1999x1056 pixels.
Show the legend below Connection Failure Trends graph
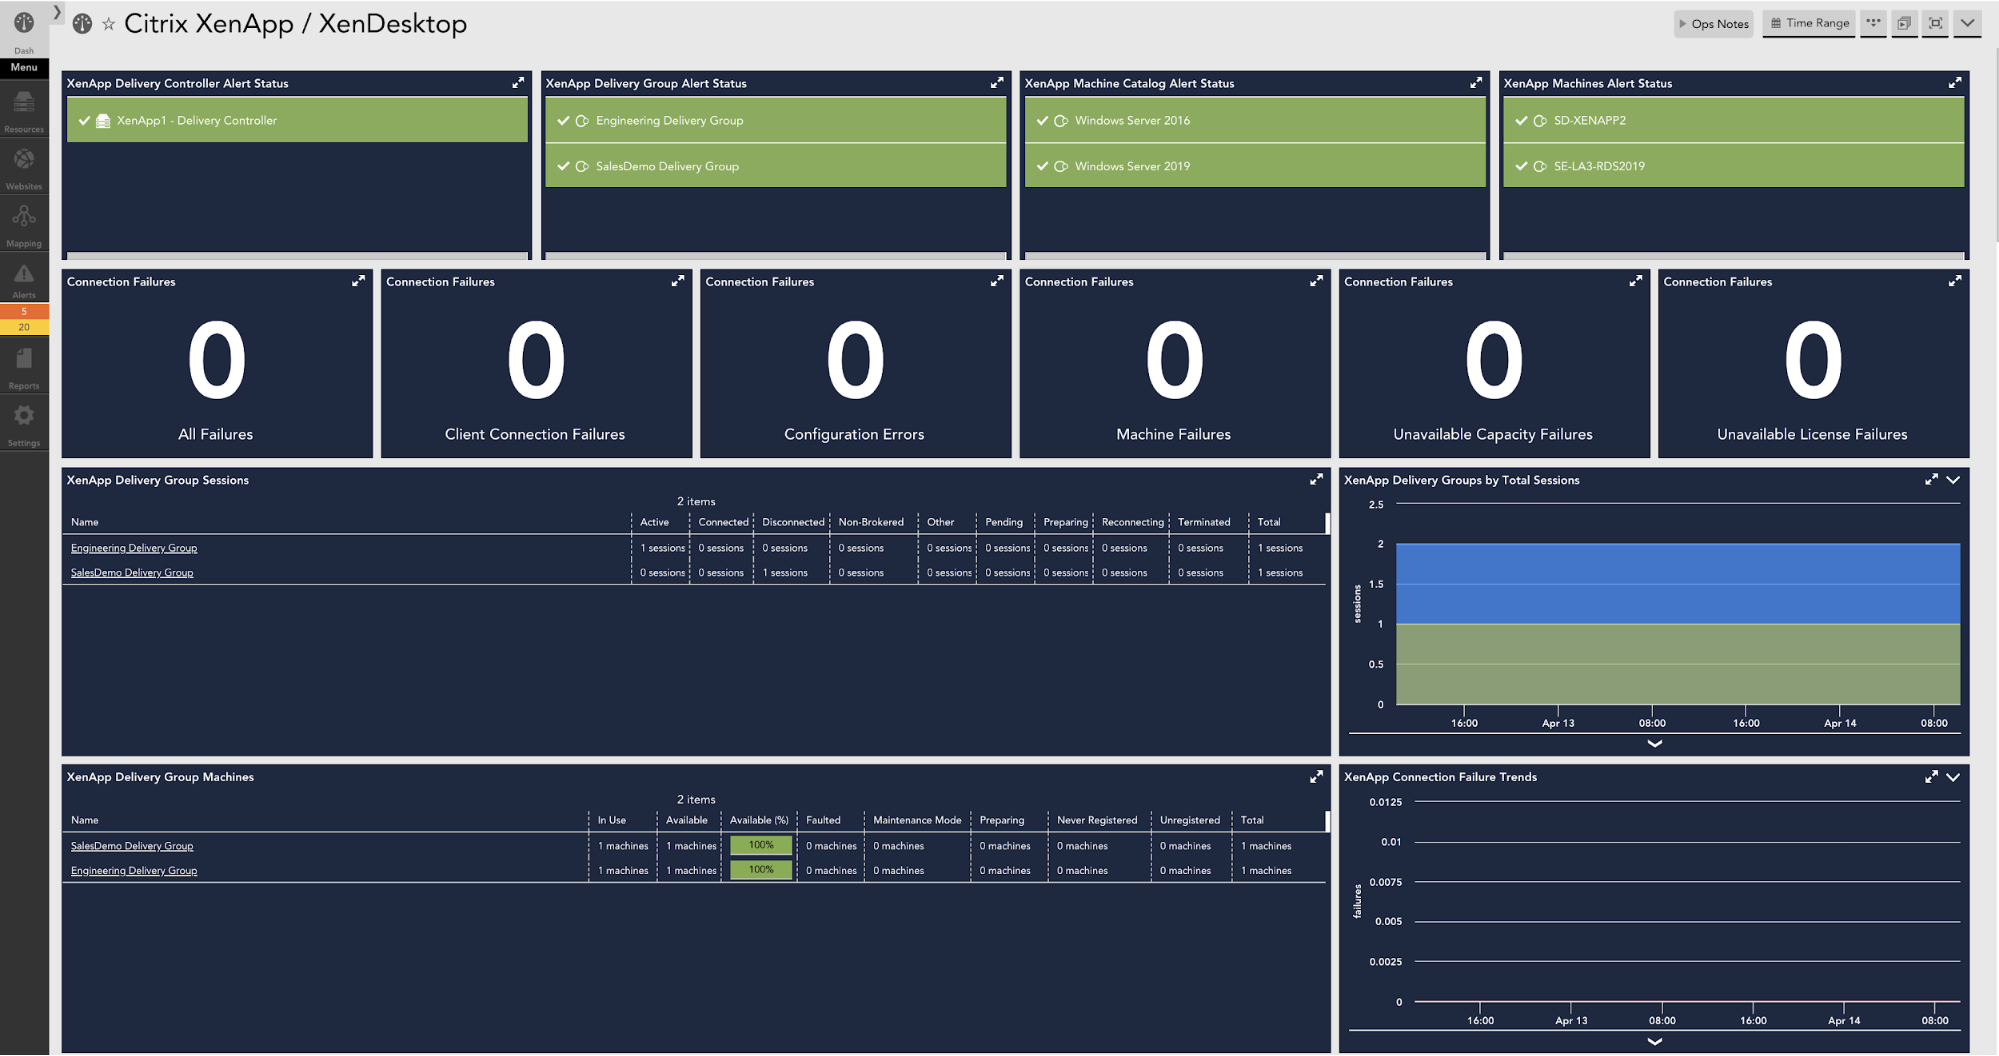tap(1654, 1041)
